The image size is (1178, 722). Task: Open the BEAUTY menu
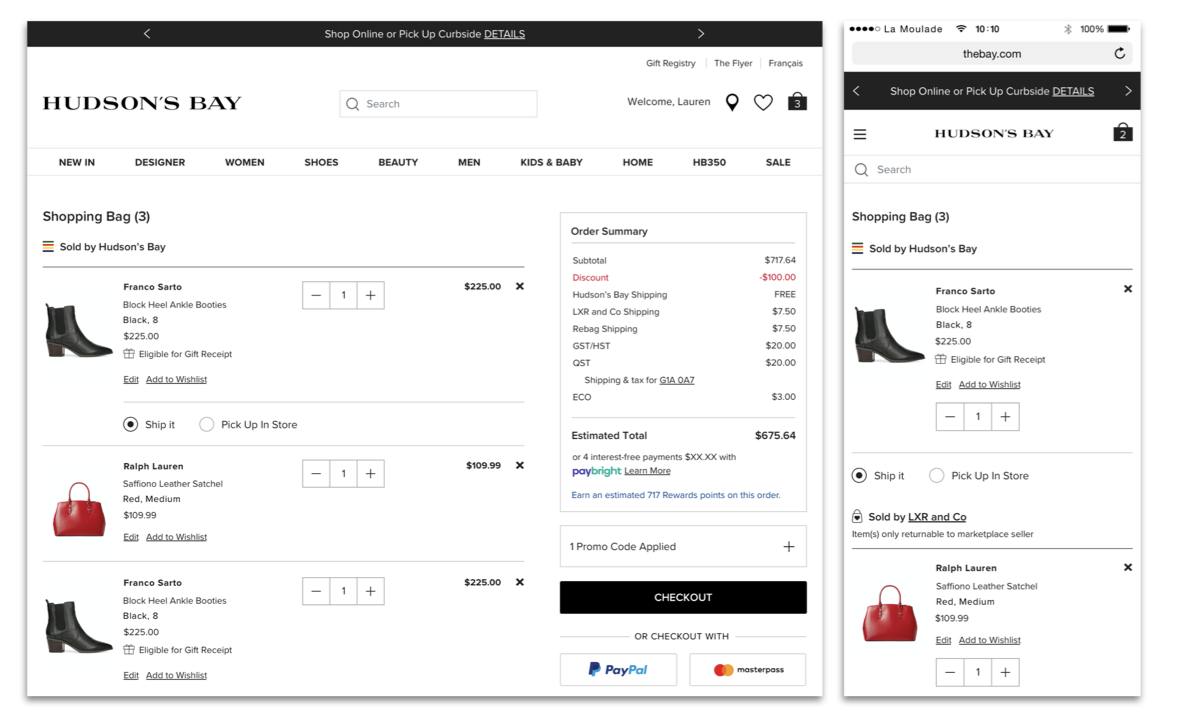click(398, 162)
